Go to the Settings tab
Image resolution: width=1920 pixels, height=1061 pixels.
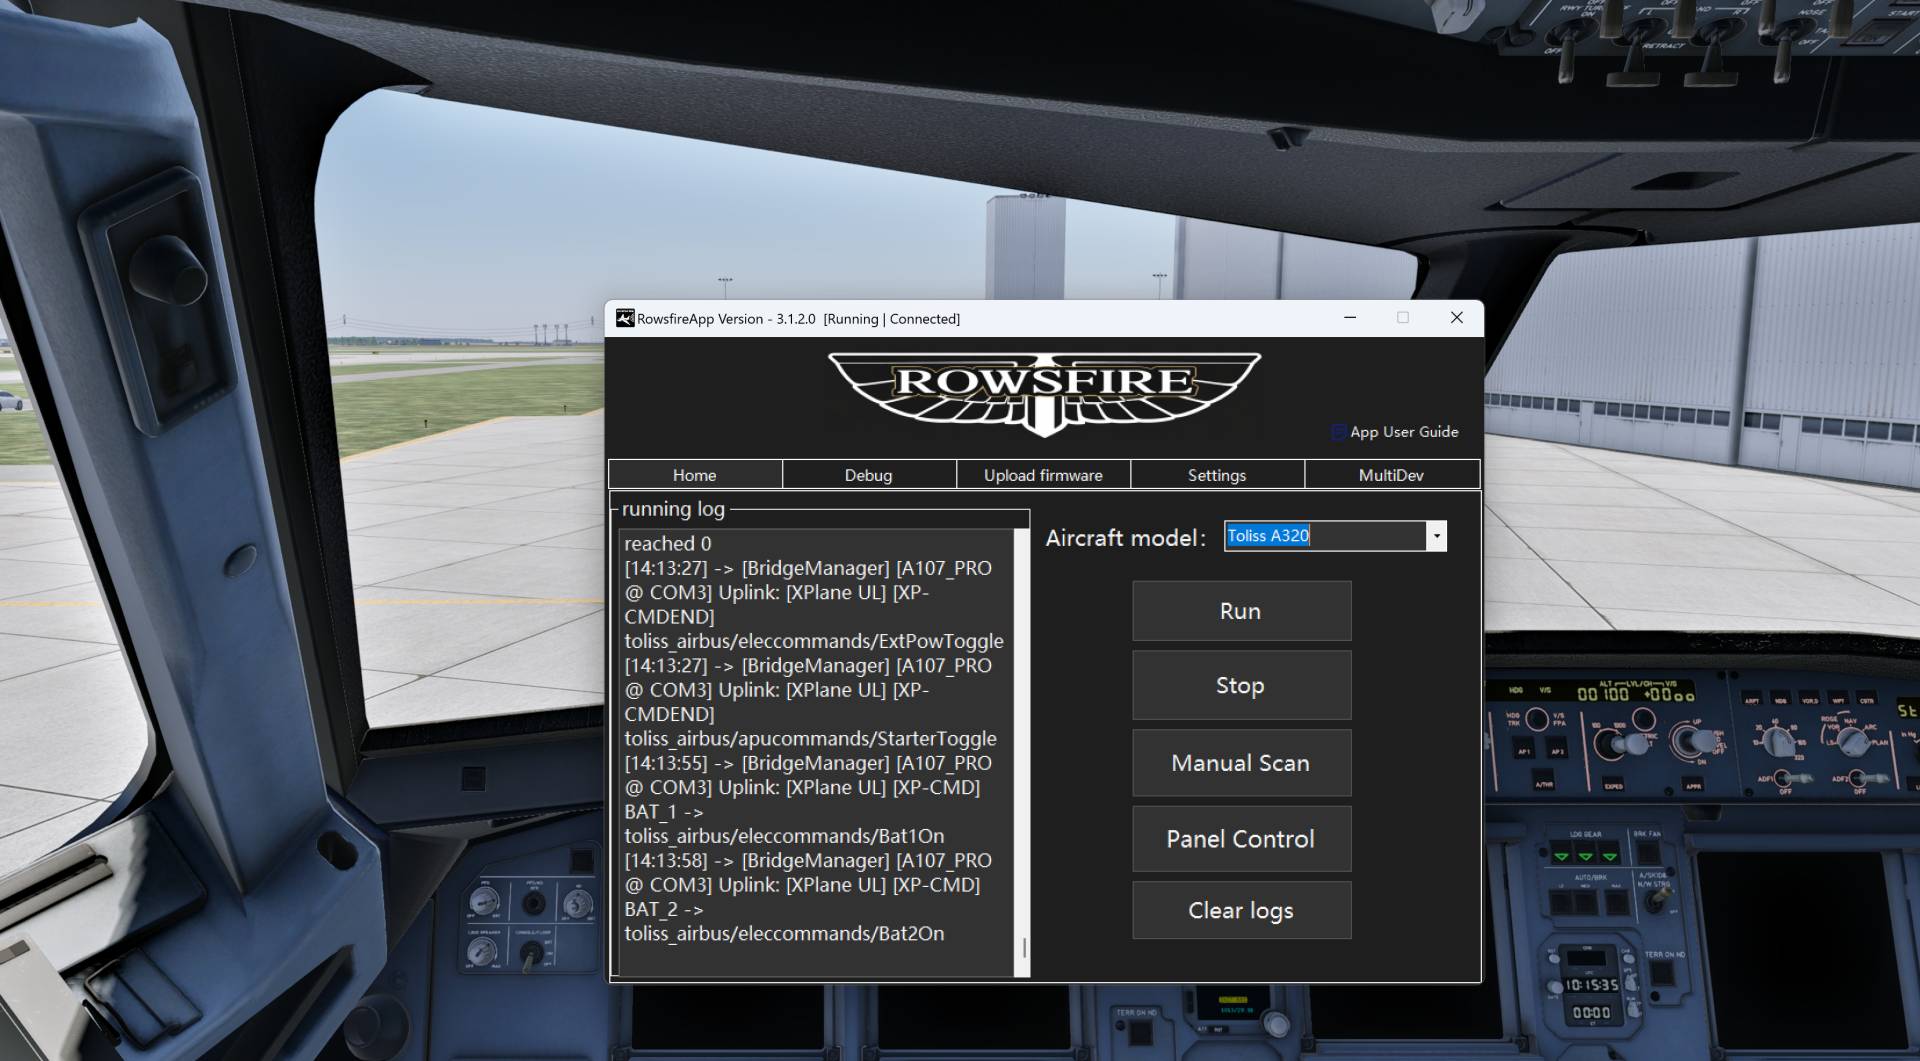click(x=1217, y=475)
